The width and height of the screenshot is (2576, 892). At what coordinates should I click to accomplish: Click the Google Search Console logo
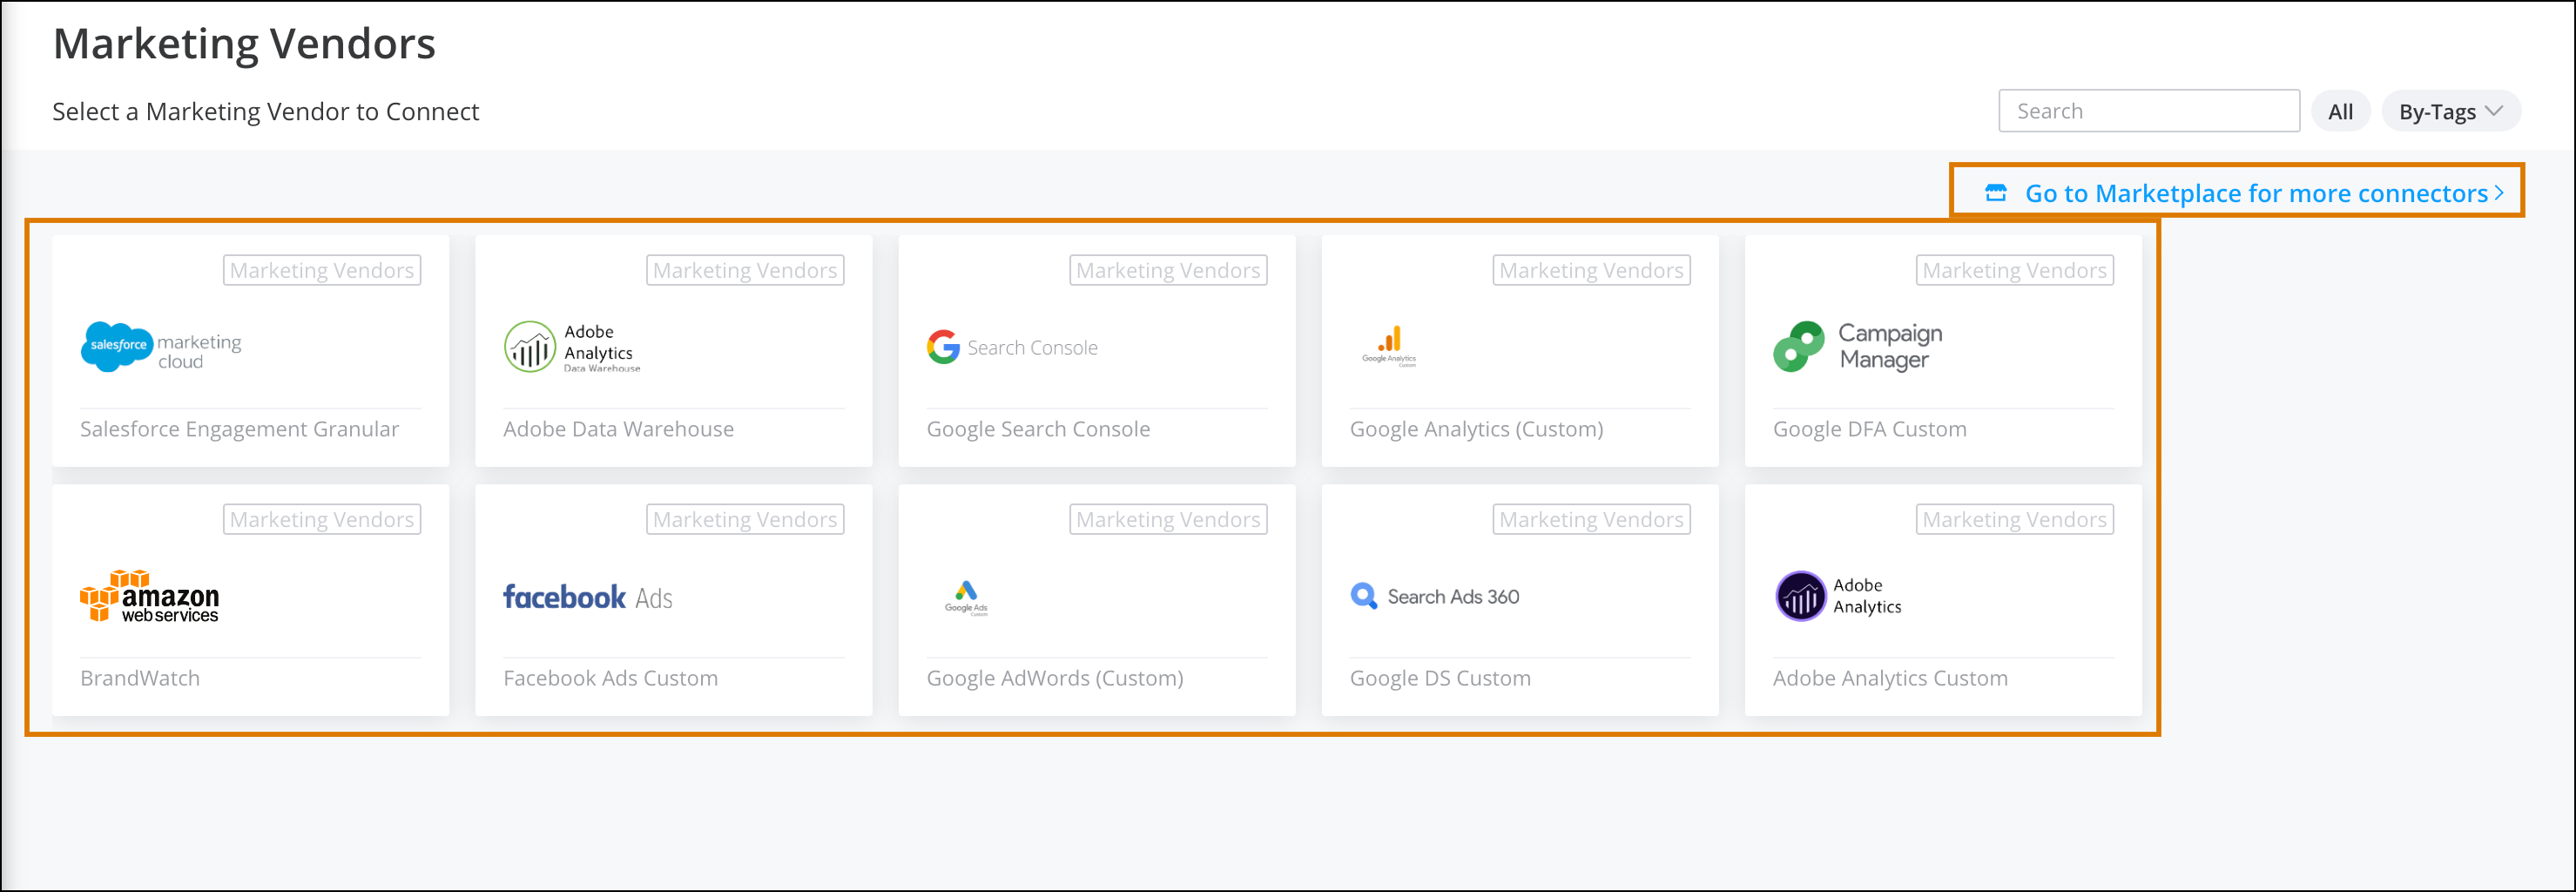(x=1012, y=347)
